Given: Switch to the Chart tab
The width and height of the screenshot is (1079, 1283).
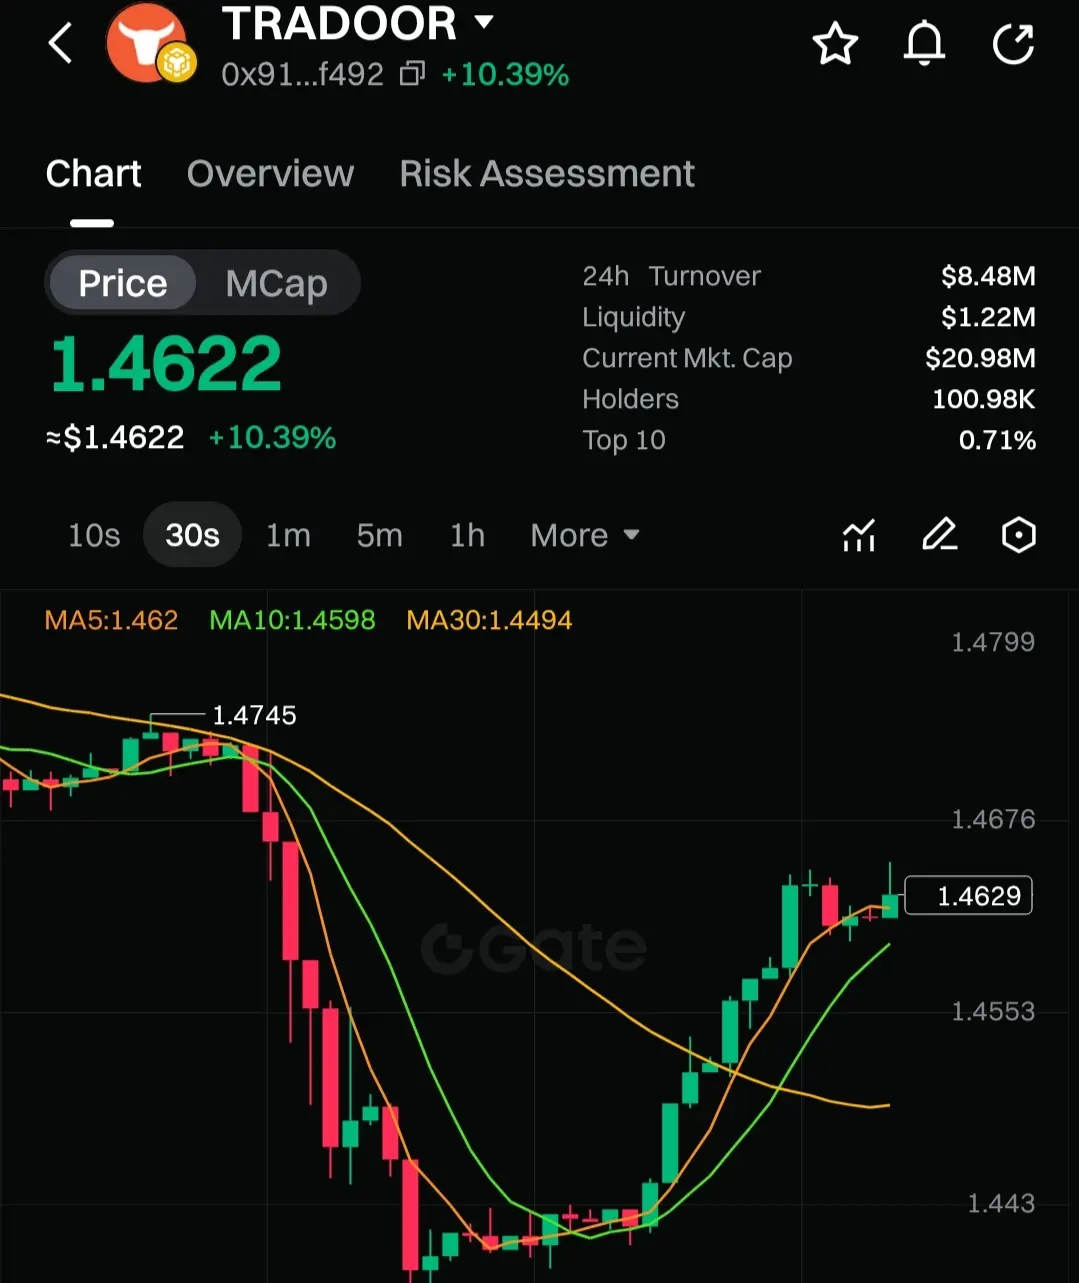Looking at the screenshot, I should point(94,174).
